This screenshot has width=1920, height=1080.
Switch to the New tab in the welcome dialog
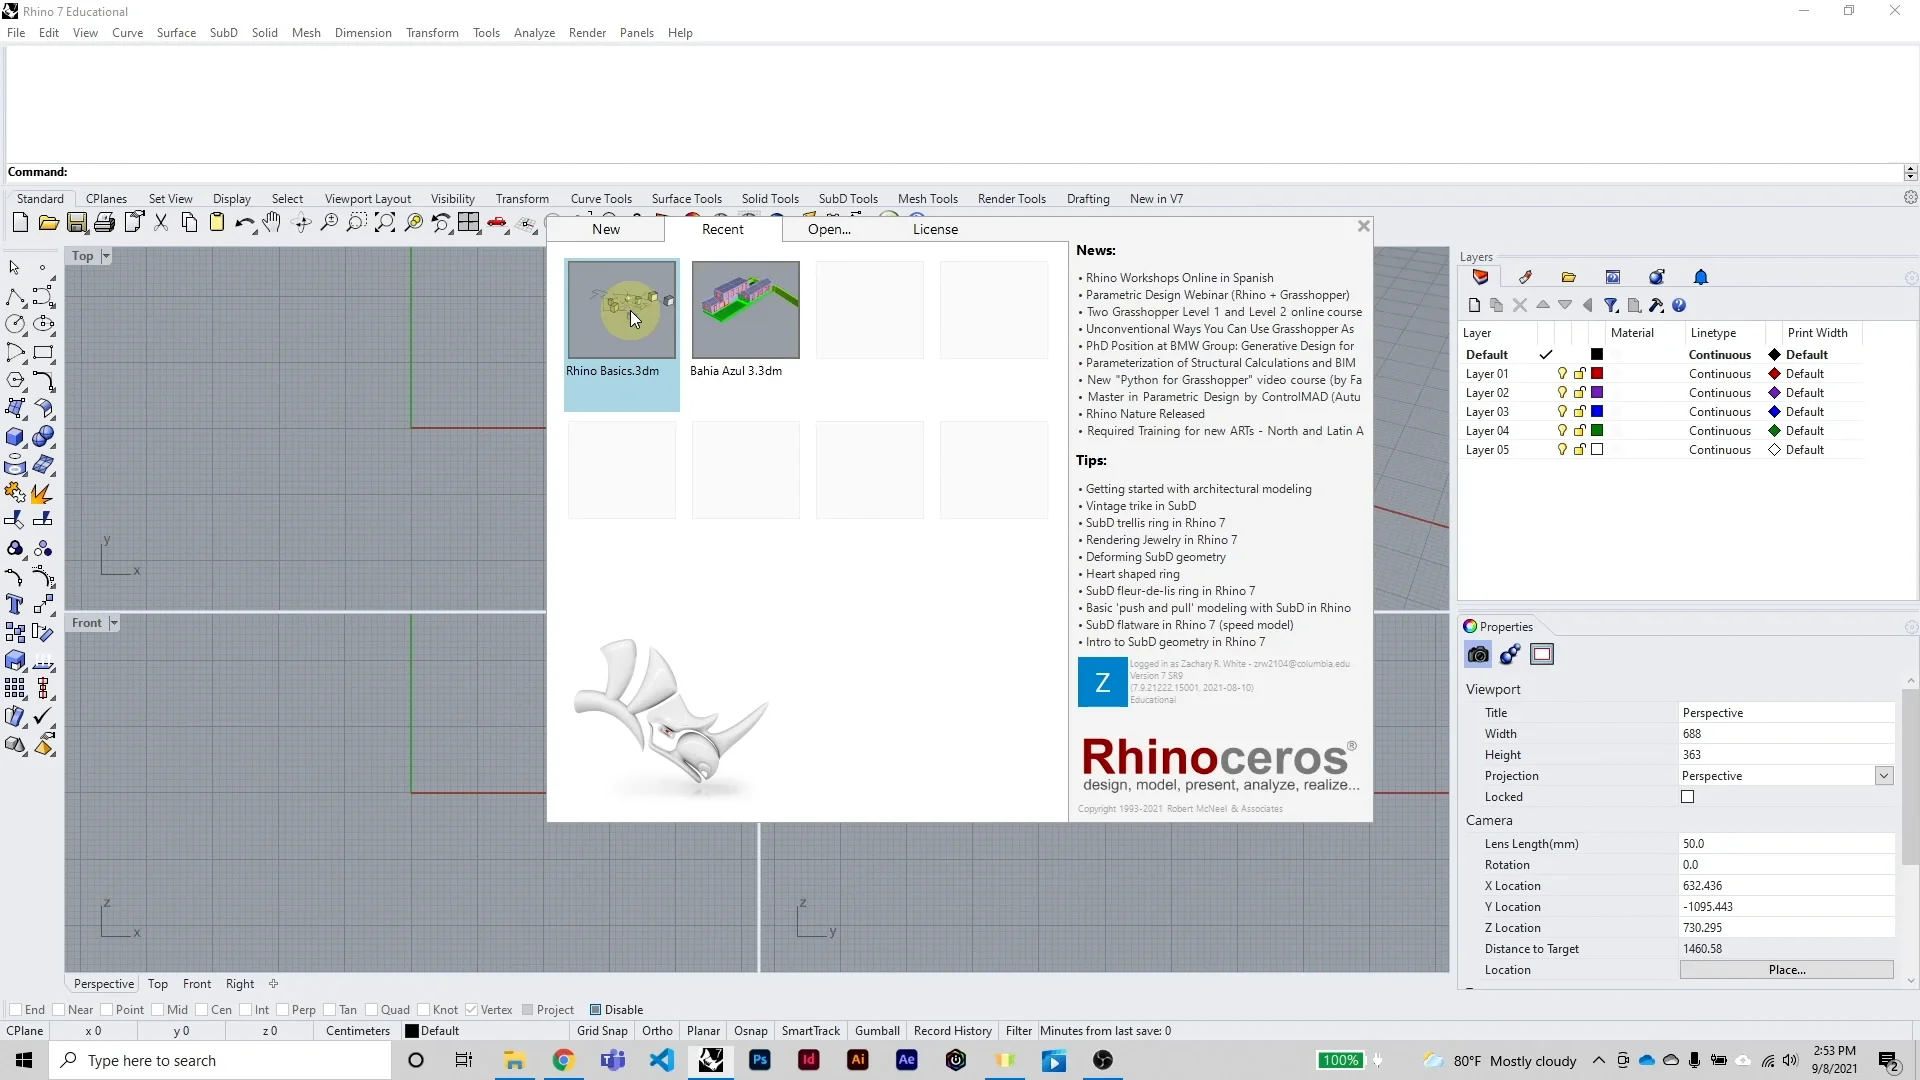[605, 229]
